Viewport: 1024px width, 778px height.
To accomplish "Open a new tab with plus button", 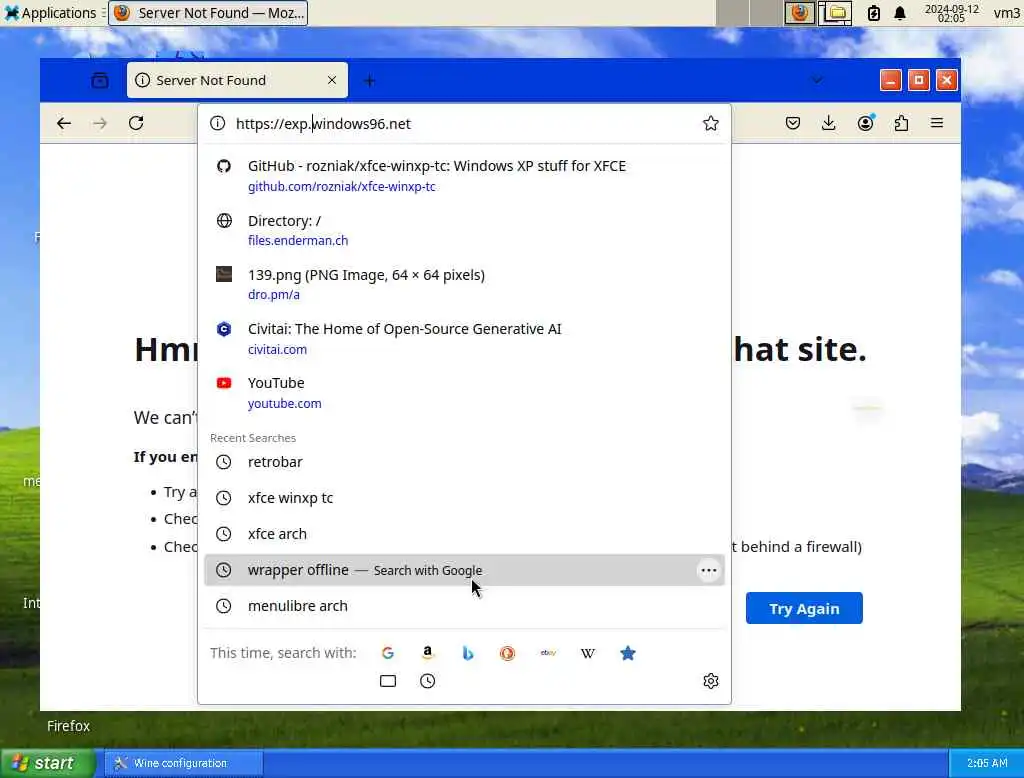I will 370,80.
